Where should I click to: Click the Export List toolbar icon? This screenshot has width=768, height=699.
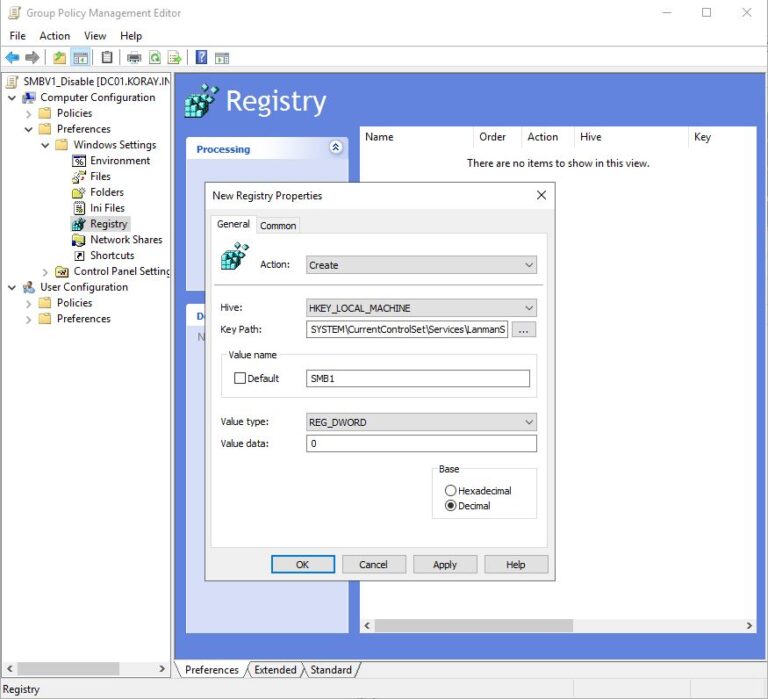[174, 58]
